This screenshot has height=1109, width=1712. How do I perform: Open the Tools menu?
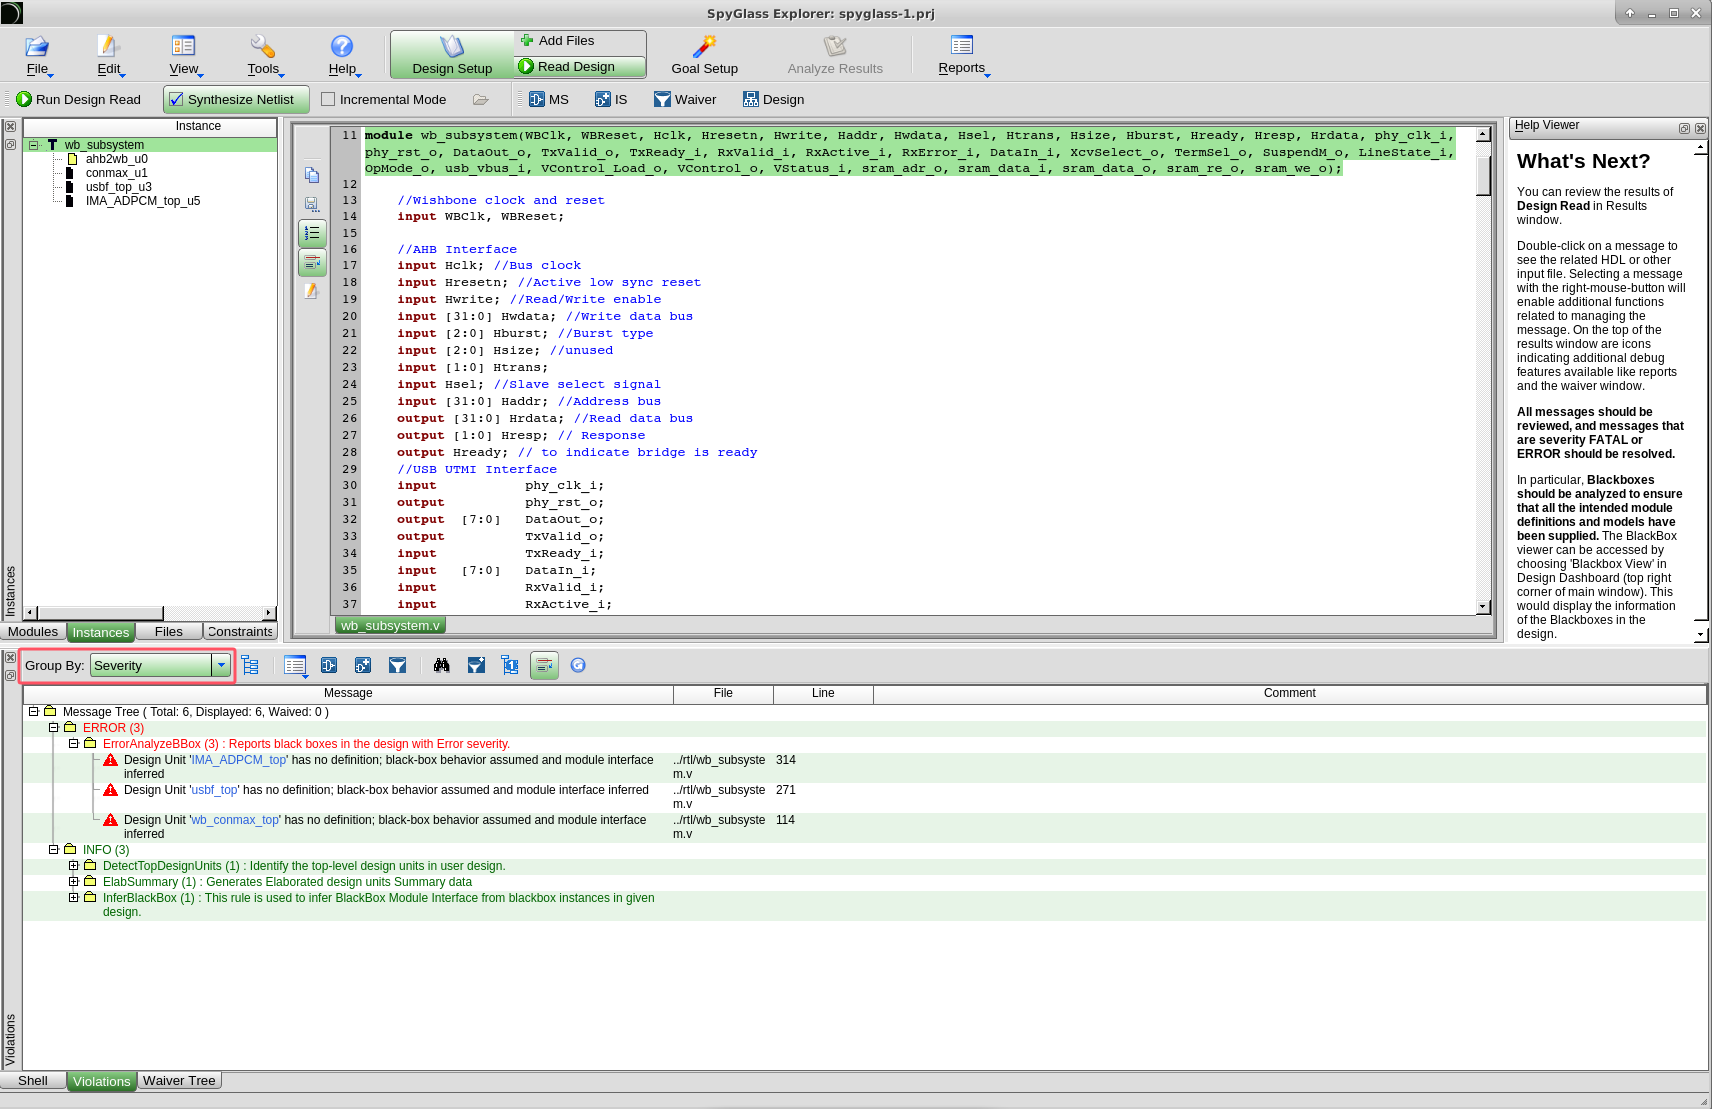click(x=264, y=56)
